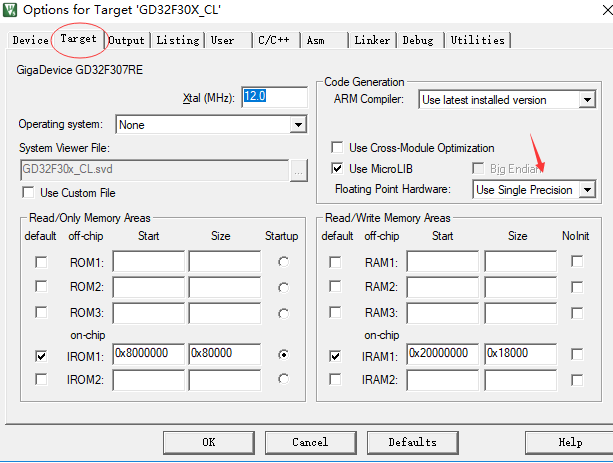This screenshot has height=463, width=613.
Task: Switch to the C/C++ tab
Action: click(274, 40)
